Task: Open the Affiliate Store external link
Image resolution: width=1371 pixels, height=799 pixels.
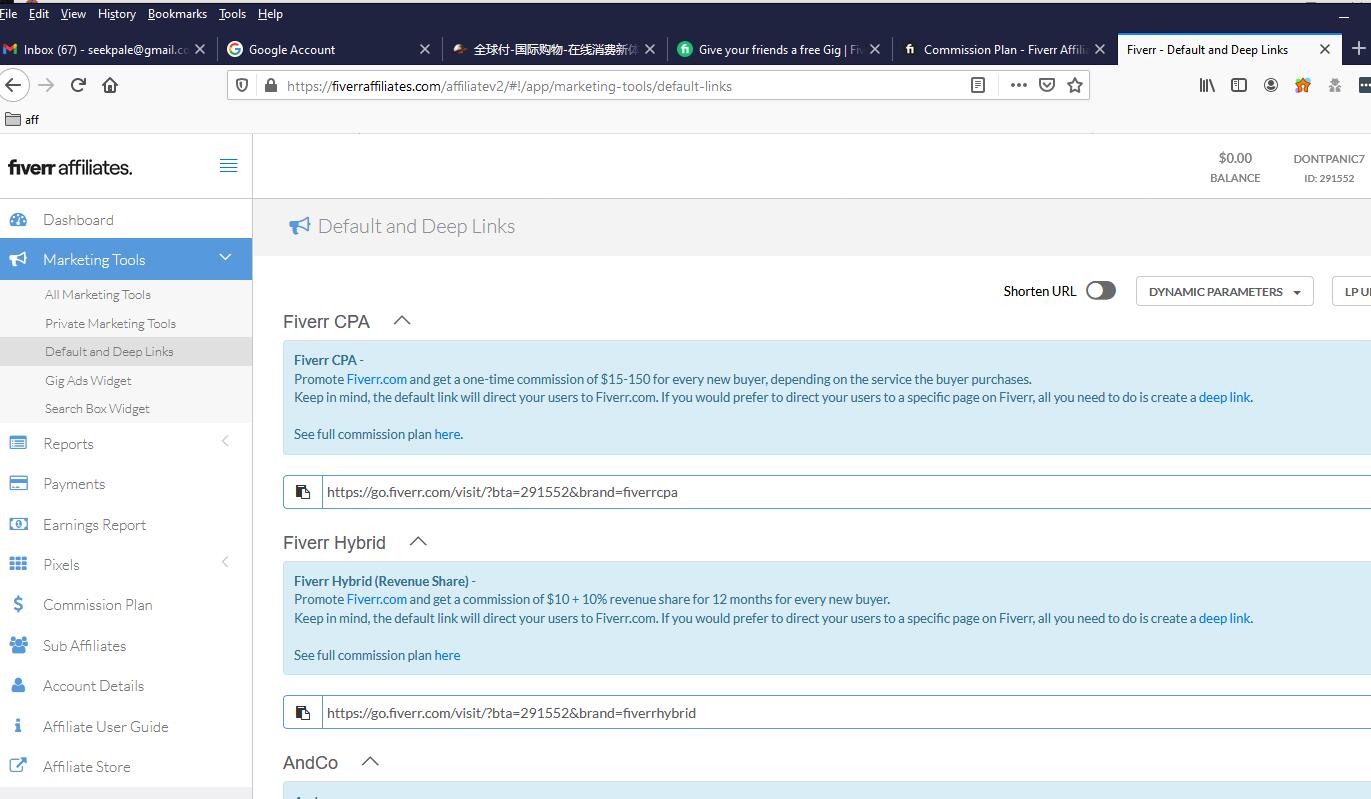Action: pyautogui.click(x=86, y=767)
